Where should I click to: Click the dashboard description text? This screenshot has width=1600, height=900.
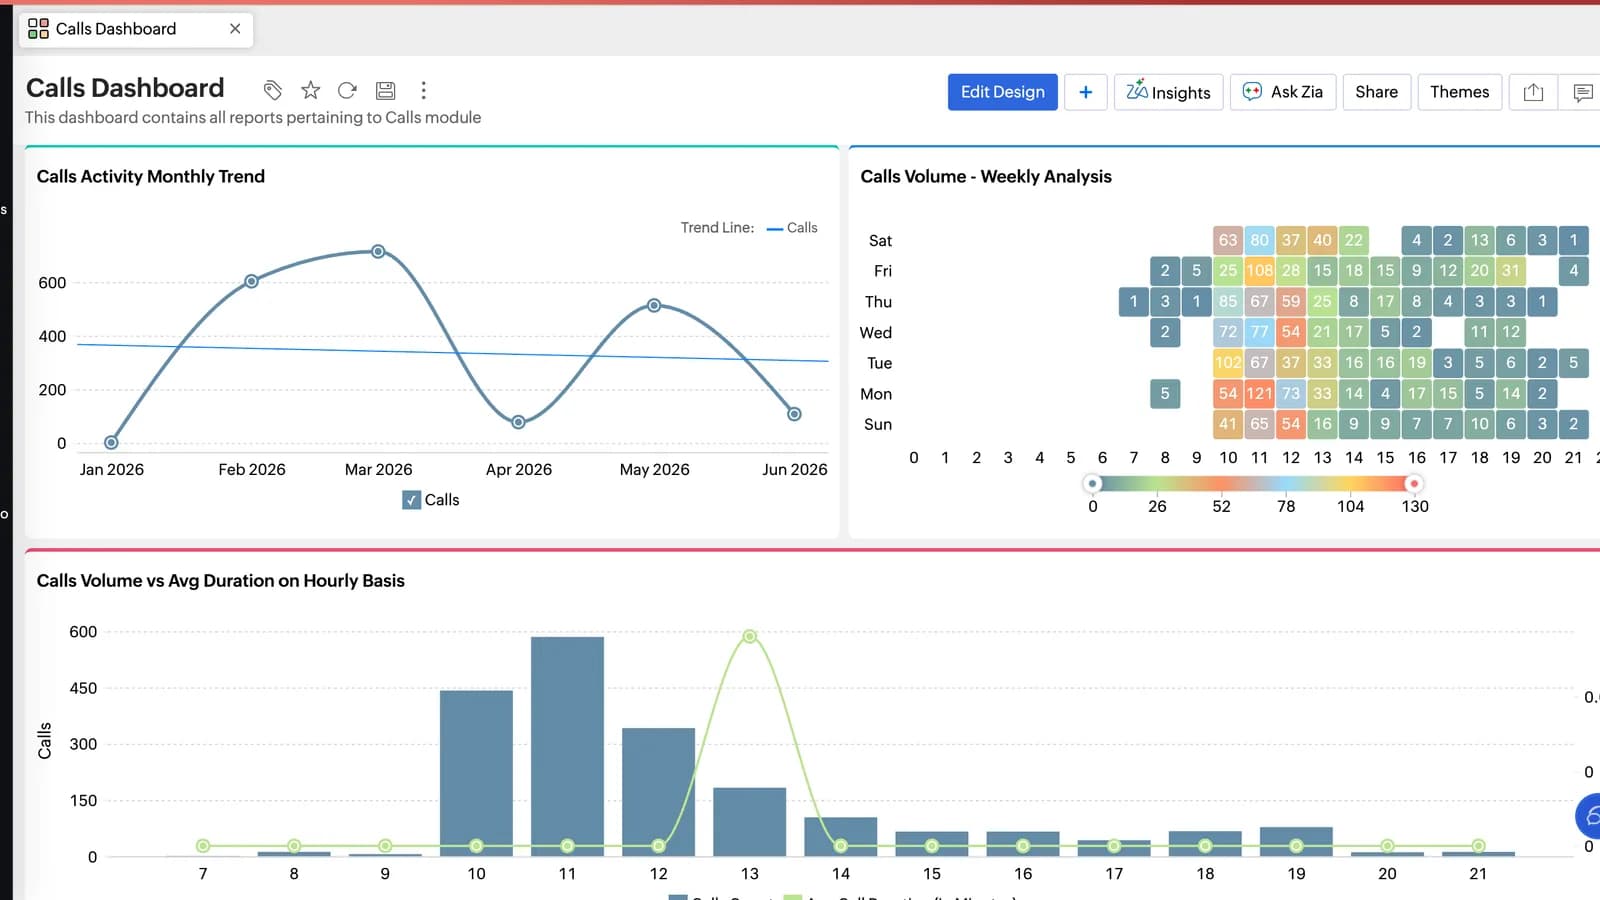tap(253, 117)
